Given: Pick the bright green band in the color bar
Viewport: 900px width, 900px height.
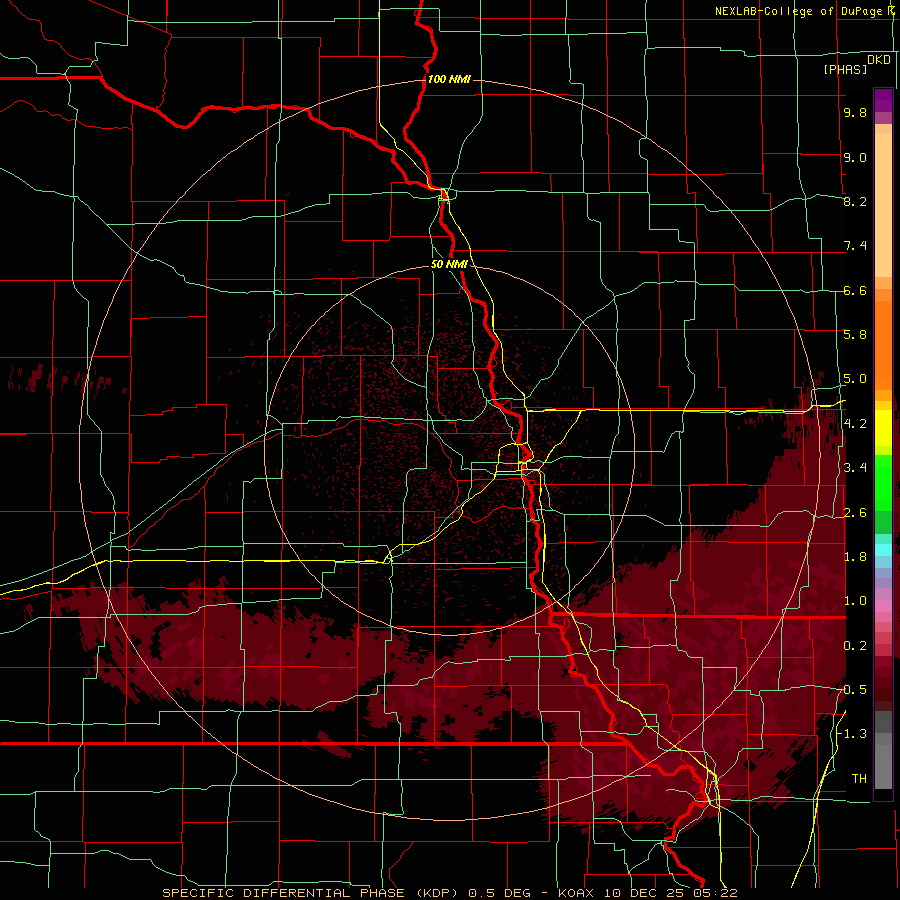Looking at the screenshot, I should 883,482.
